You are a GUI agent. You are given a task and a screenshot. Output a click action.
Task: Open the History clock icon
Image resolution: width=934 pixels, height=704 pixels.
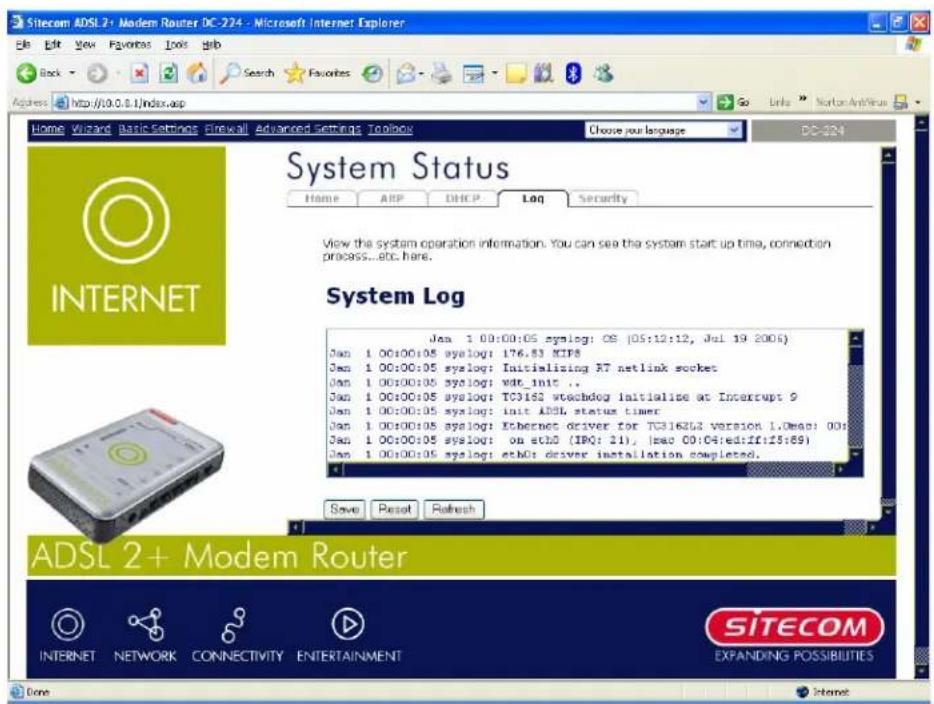coord(373,74)
